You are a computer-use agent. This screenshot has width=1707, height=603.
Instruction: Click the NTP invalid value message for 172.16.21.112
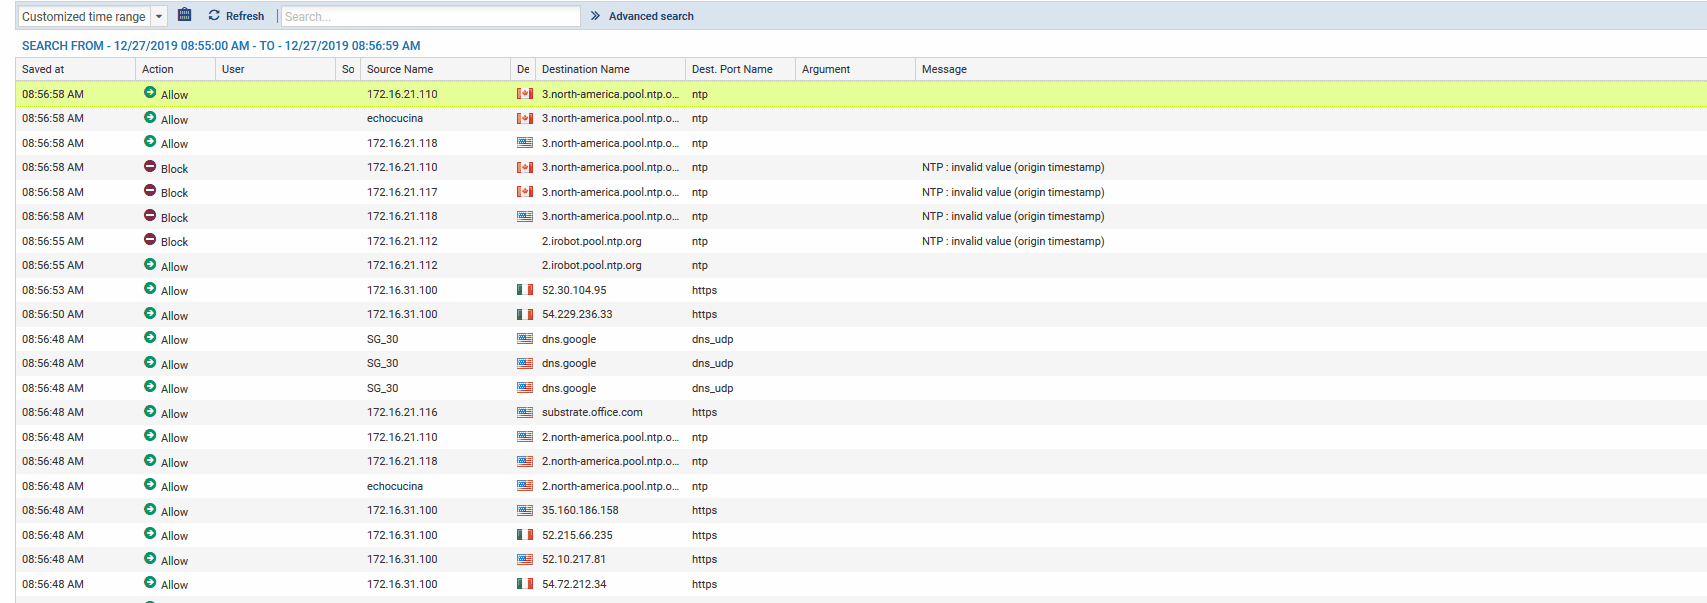pyautogui.click(x=1013, y=241)
